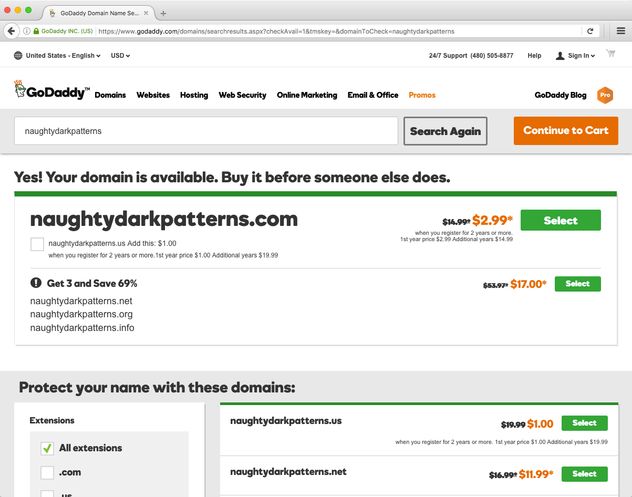
Task: Click the naughtydarkpatterns.com domain heading
Action: [164, 219]
